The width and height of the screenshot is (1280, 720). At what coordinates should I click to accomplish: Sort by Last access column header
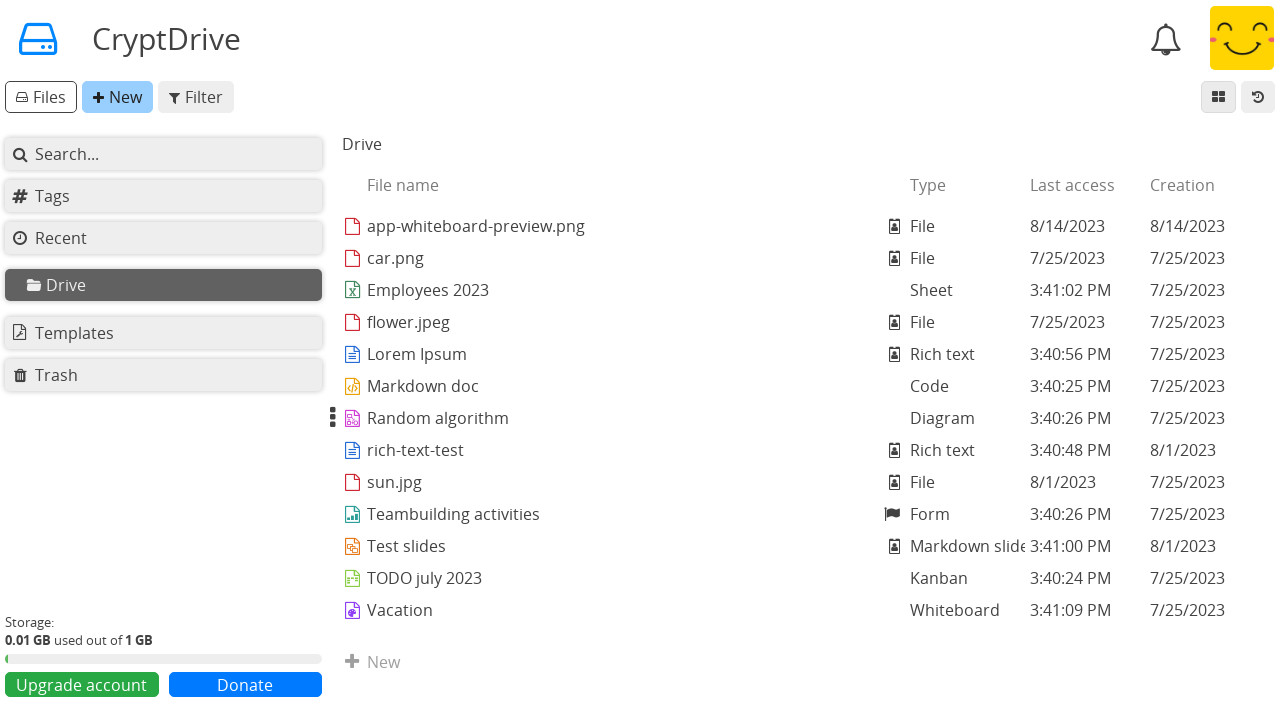1072,185
